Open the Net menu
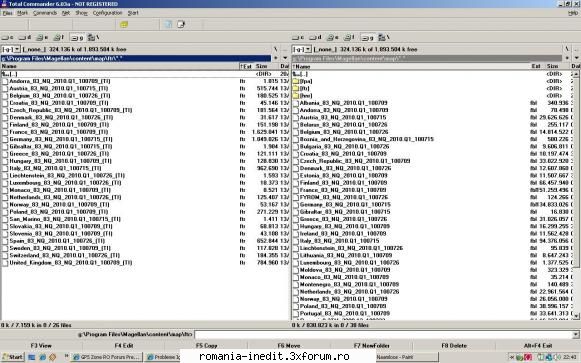 (x=66, y=13)
